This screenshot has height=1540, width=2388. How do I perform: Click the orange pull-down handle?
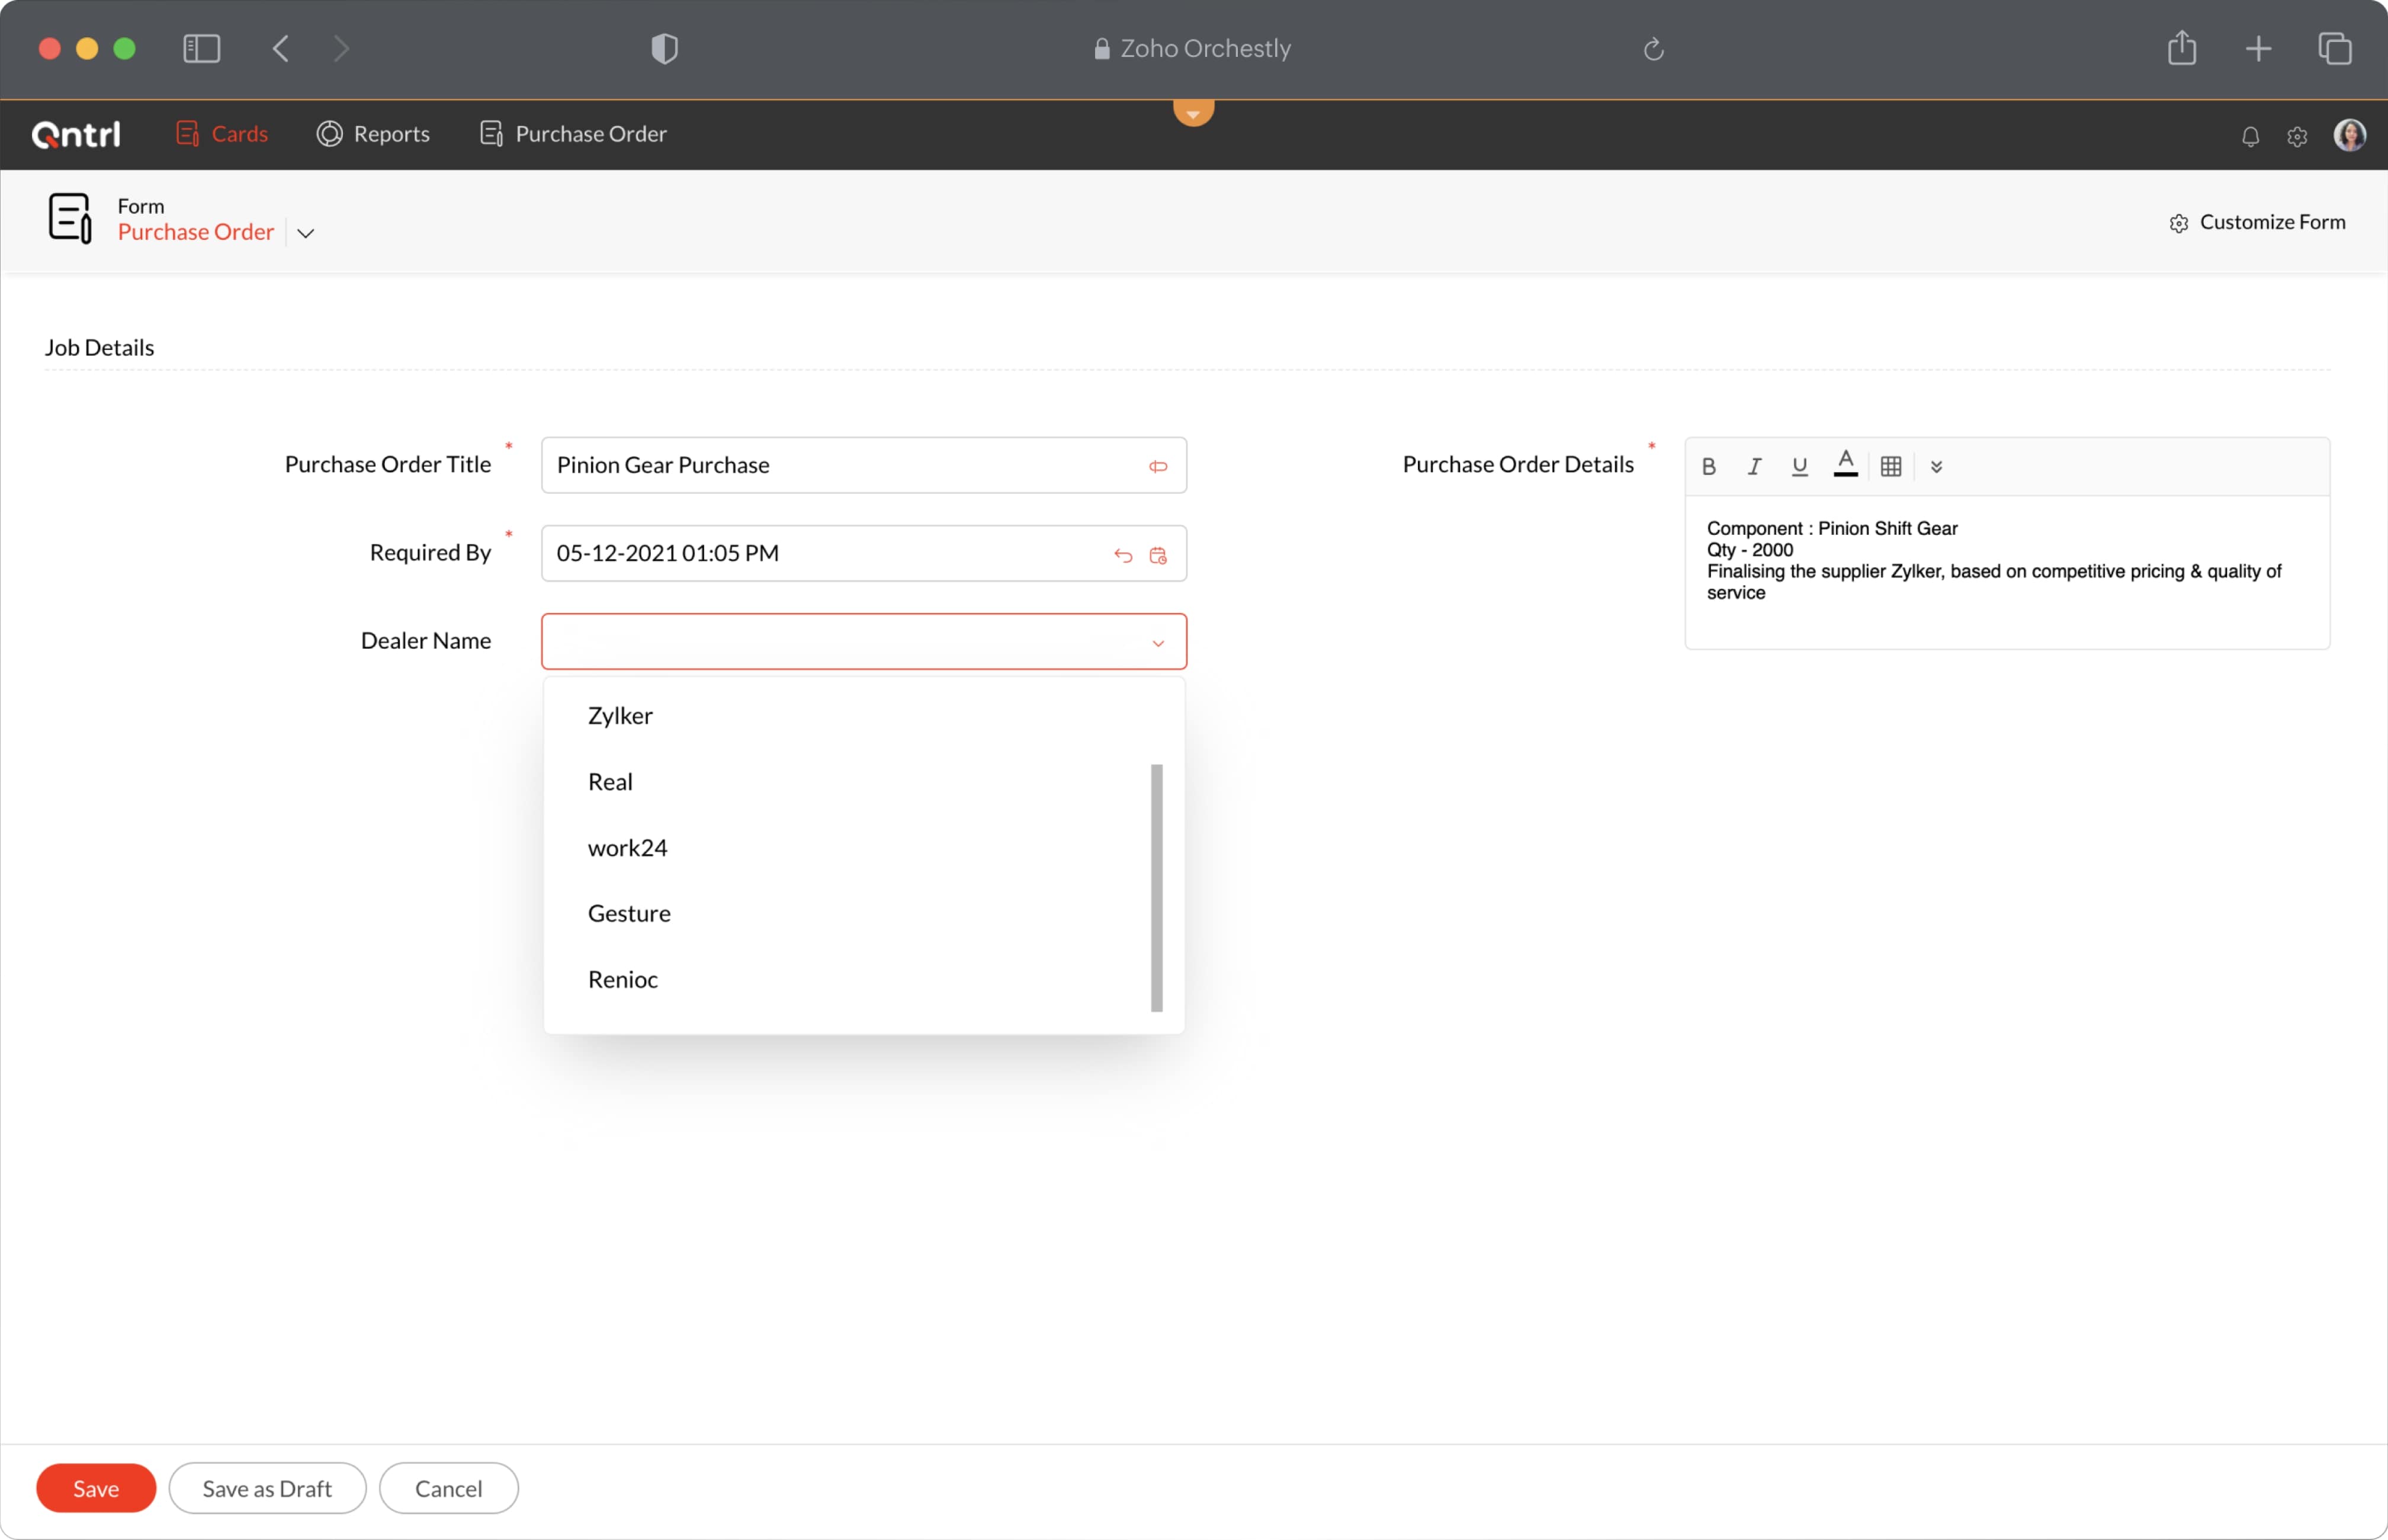[x=1193, y=112]
